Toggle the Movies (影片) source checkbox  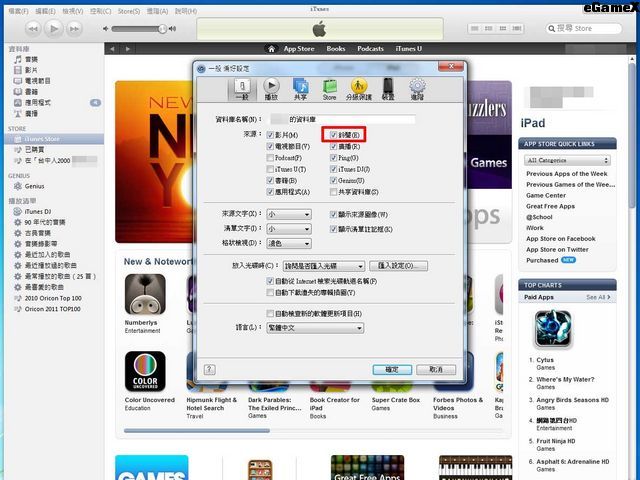click(270, 135)
